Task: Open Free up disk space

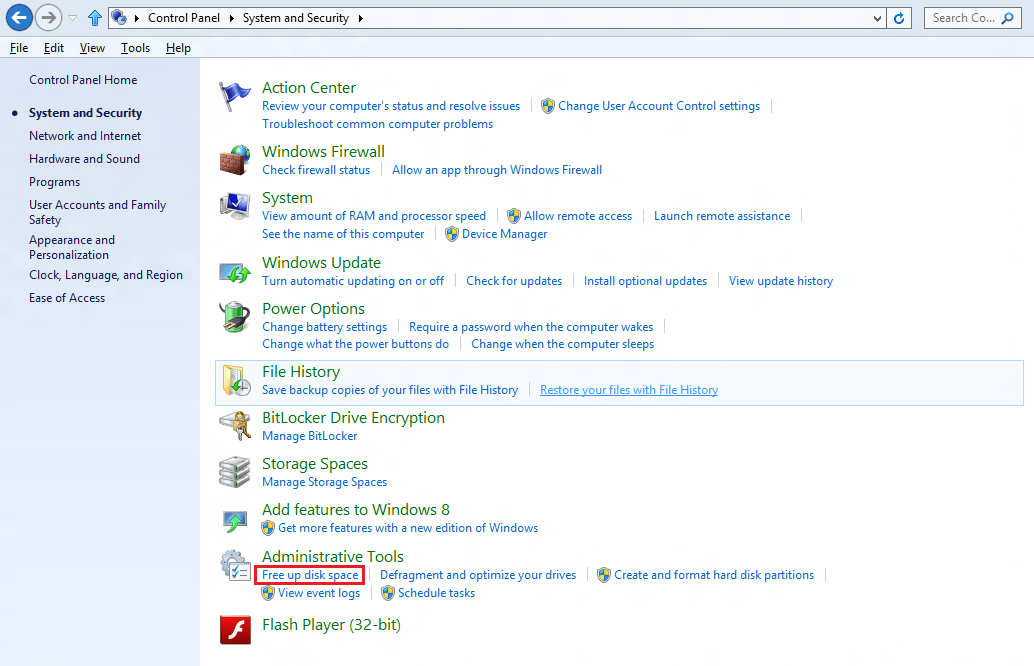Action: [310, 575]
